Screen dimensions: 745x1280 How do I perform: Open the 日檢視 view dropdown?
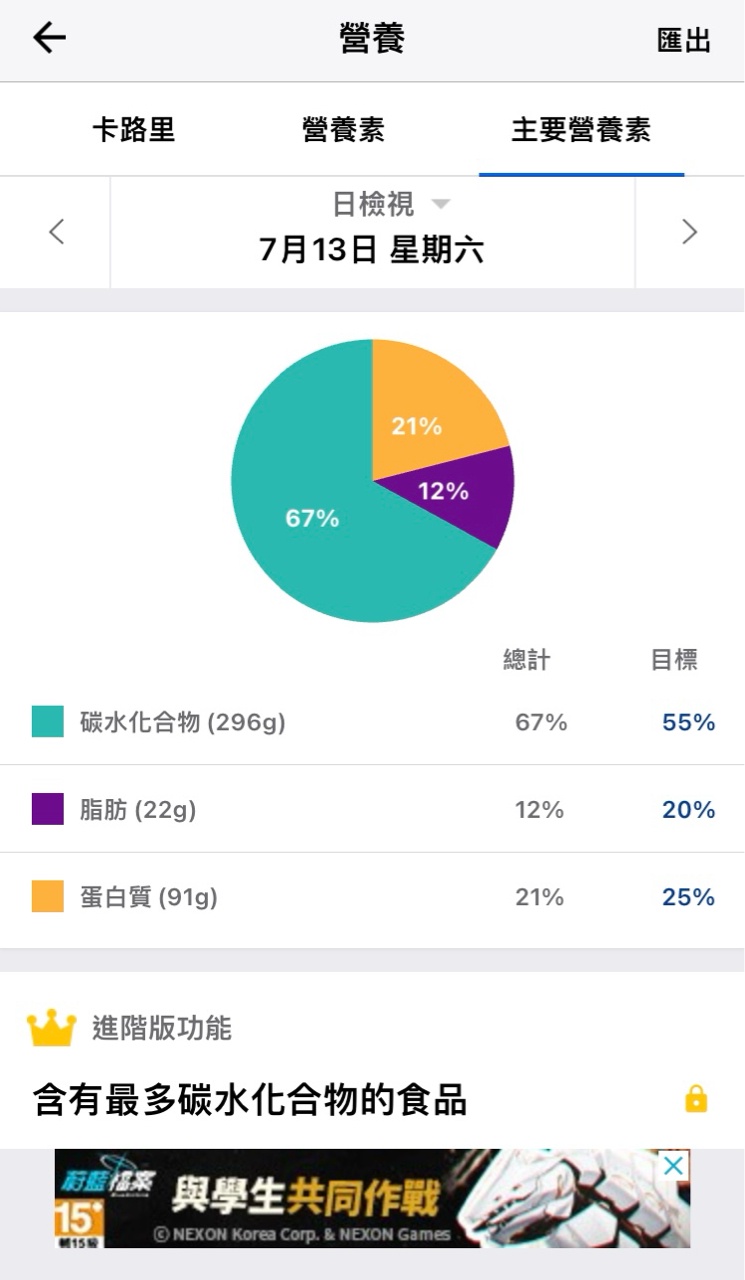(372, 204)
